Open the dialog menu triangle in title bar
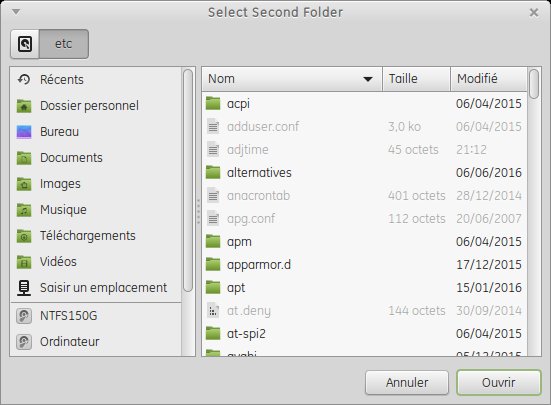 pyautogui.click(x=16, y=12)
